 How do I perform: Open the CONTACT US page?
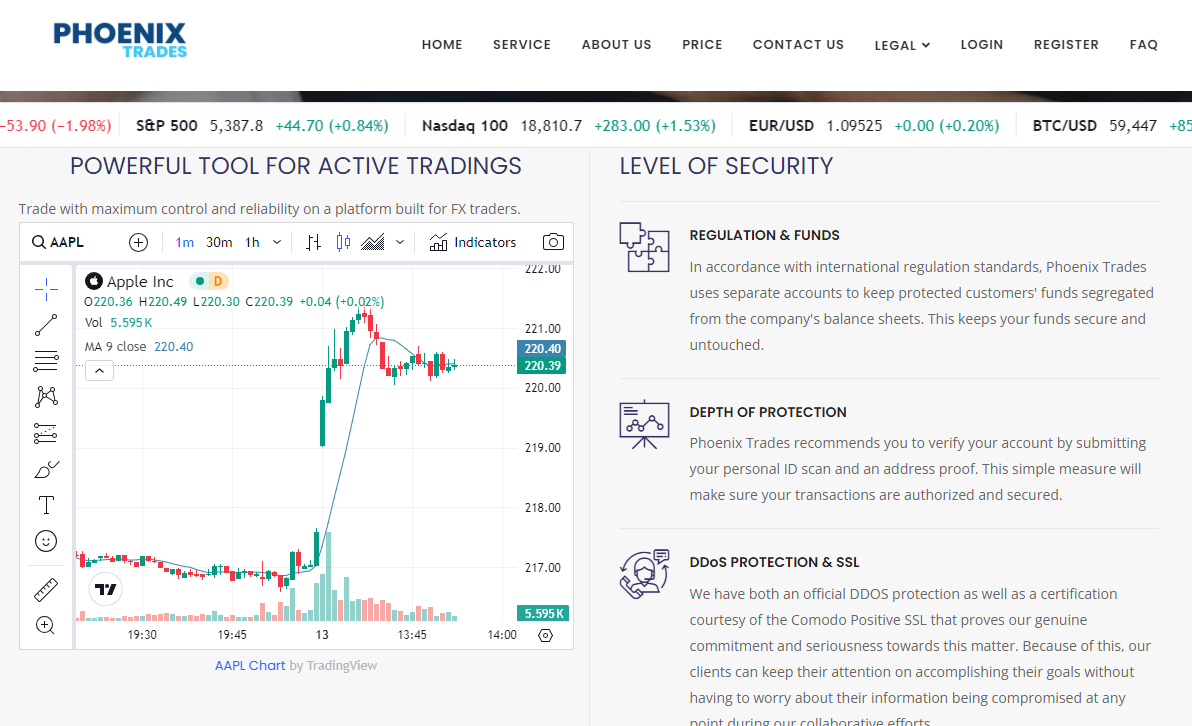(x=798, y=45)
